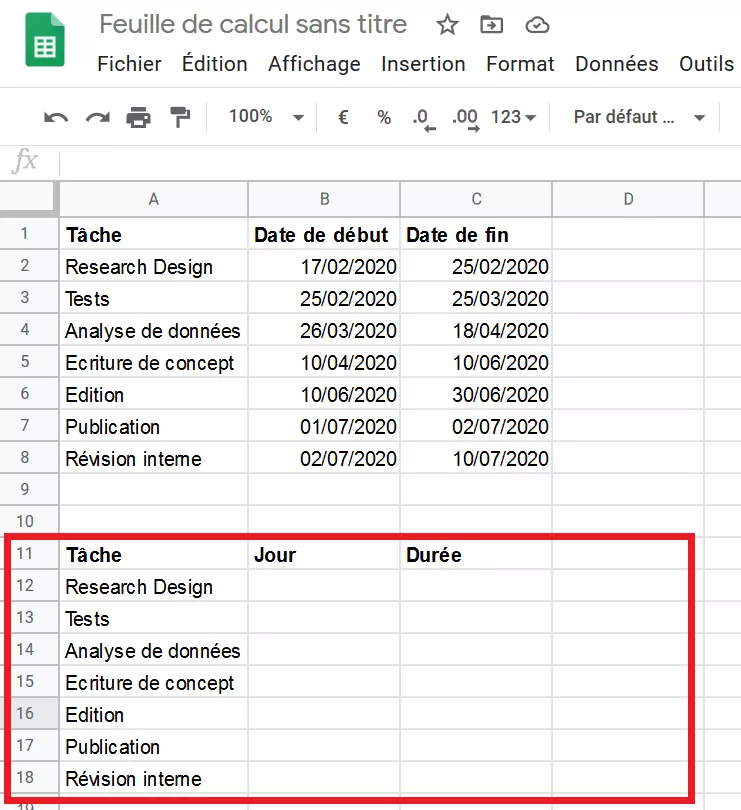The image size is (741, 810).
Task: Select Analyse de données cell in row 4
Action: [153, 330]
